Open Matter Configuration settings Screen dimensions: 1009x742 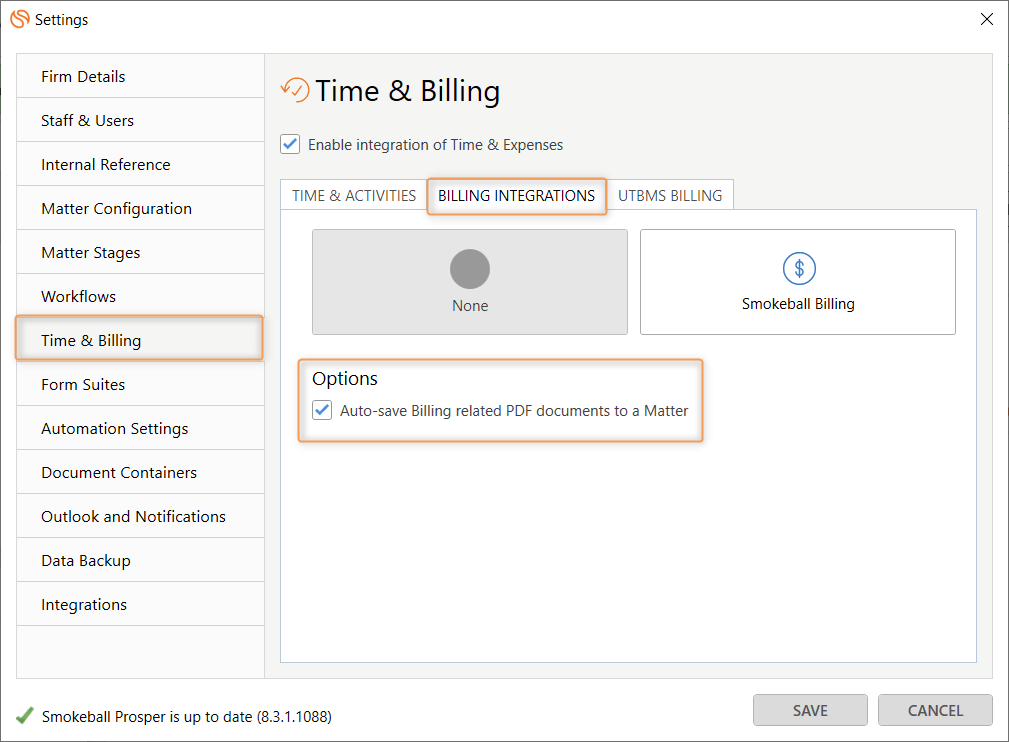(x=116, y=208)
